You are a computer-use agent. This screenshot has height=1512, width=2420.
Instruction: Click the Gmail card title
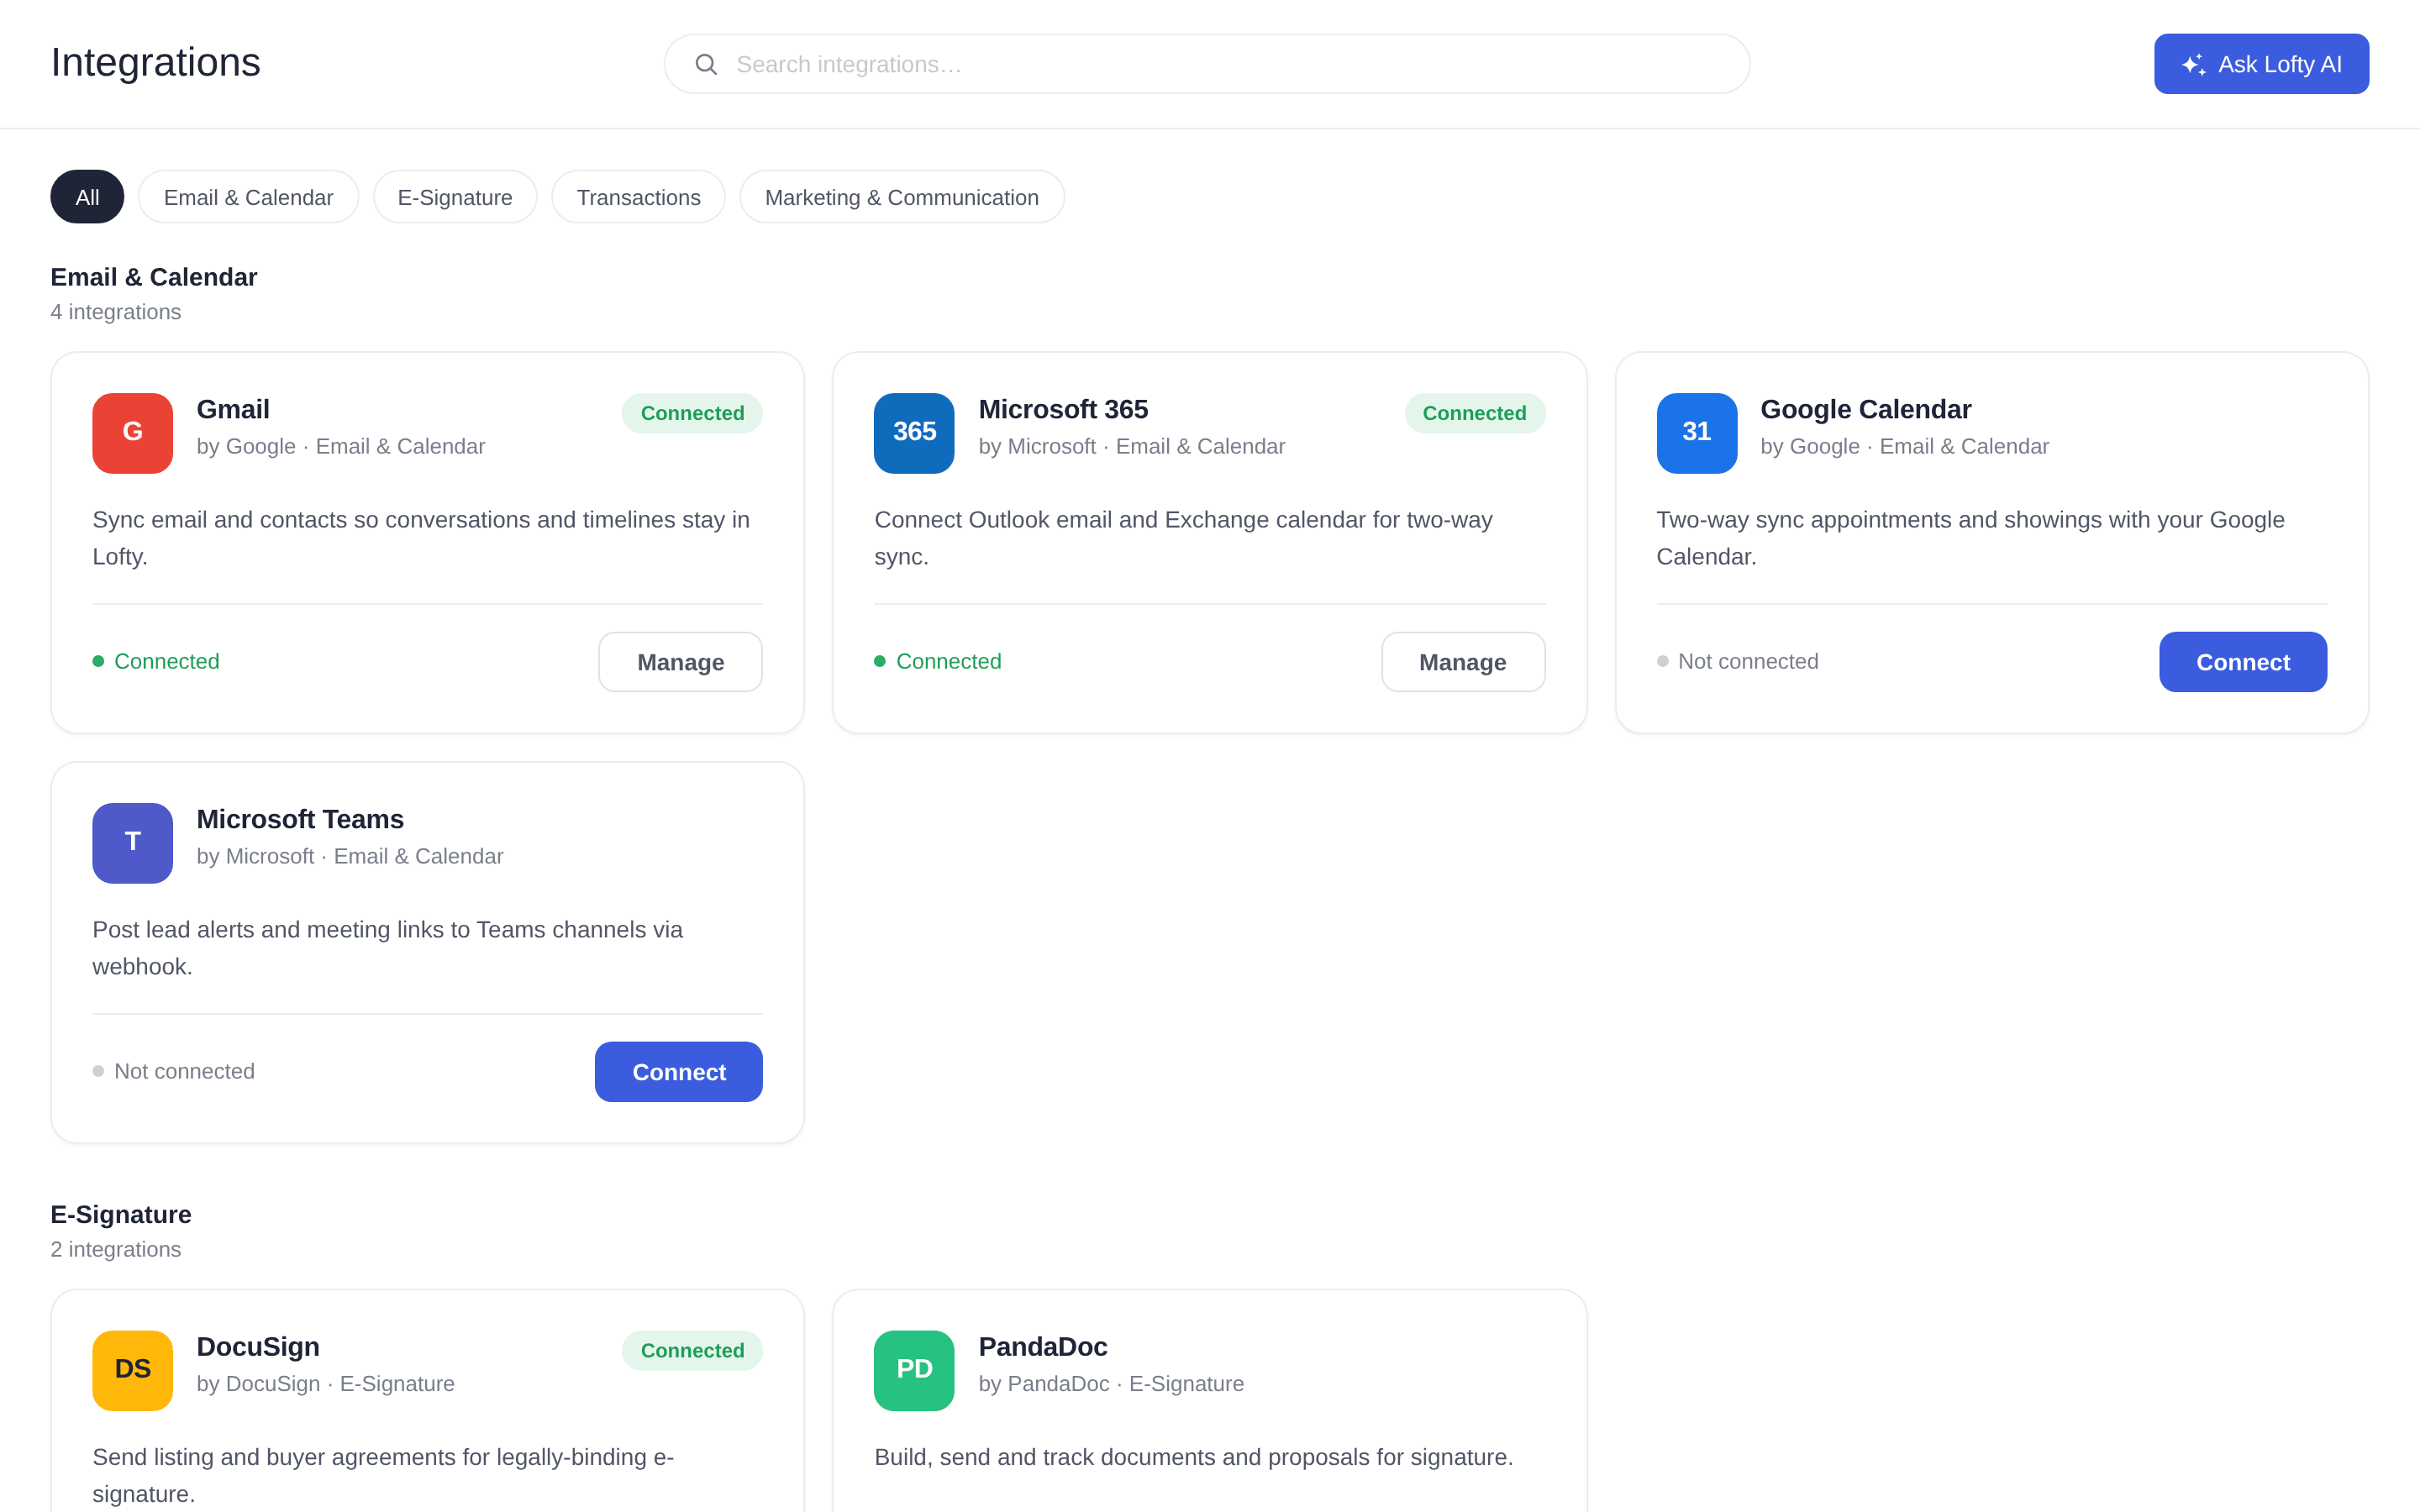tap(233, 409)
